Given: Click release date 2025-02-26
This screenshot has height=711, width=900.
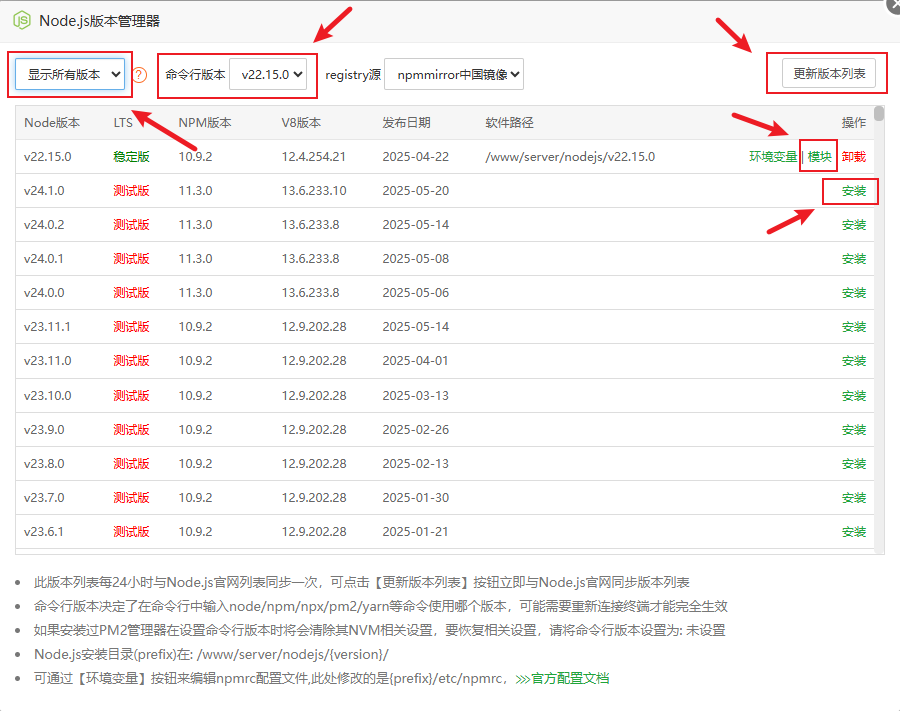Looking at the screenshot, I should [x=416, y=429].
